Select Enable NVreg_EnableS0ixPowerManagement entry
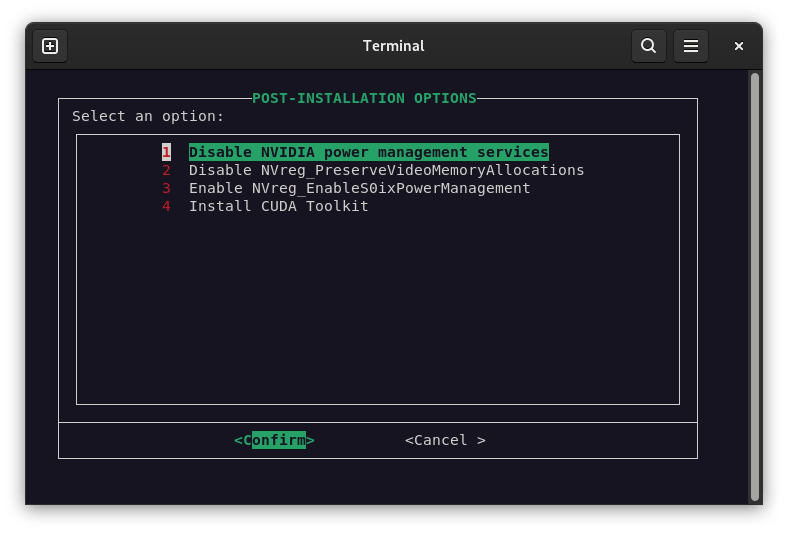Viewport: 788px width, 533px height. click(x=359, y=188)
